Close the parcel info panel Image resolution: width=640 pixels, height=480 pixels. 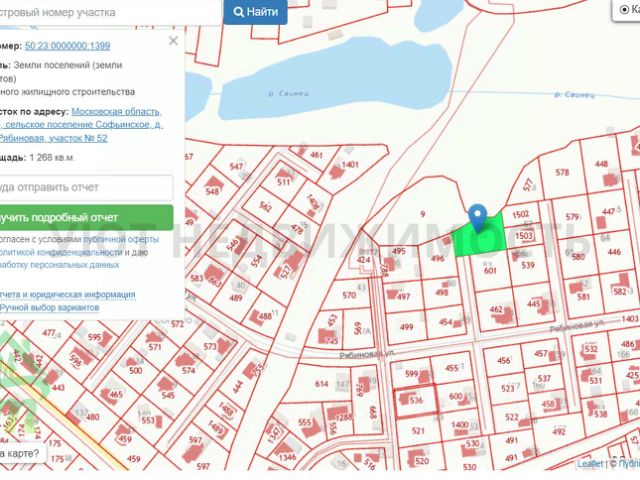point(173,41)
